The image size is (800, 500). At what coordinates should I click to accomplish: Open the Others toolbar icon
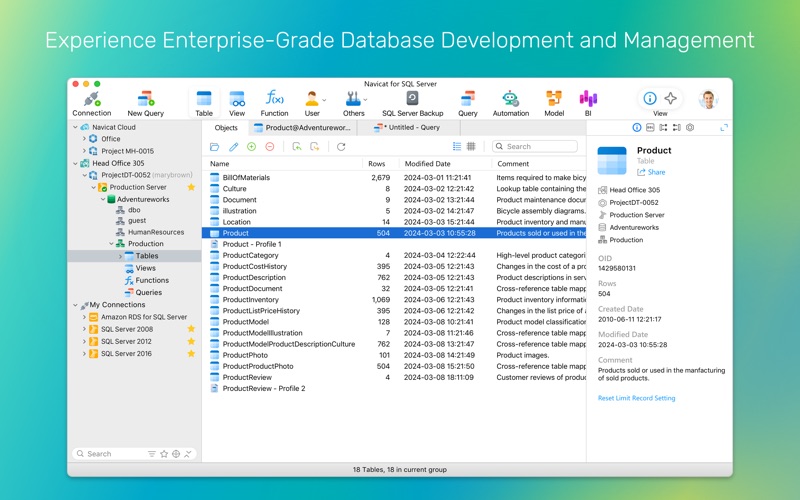(354, 104)
